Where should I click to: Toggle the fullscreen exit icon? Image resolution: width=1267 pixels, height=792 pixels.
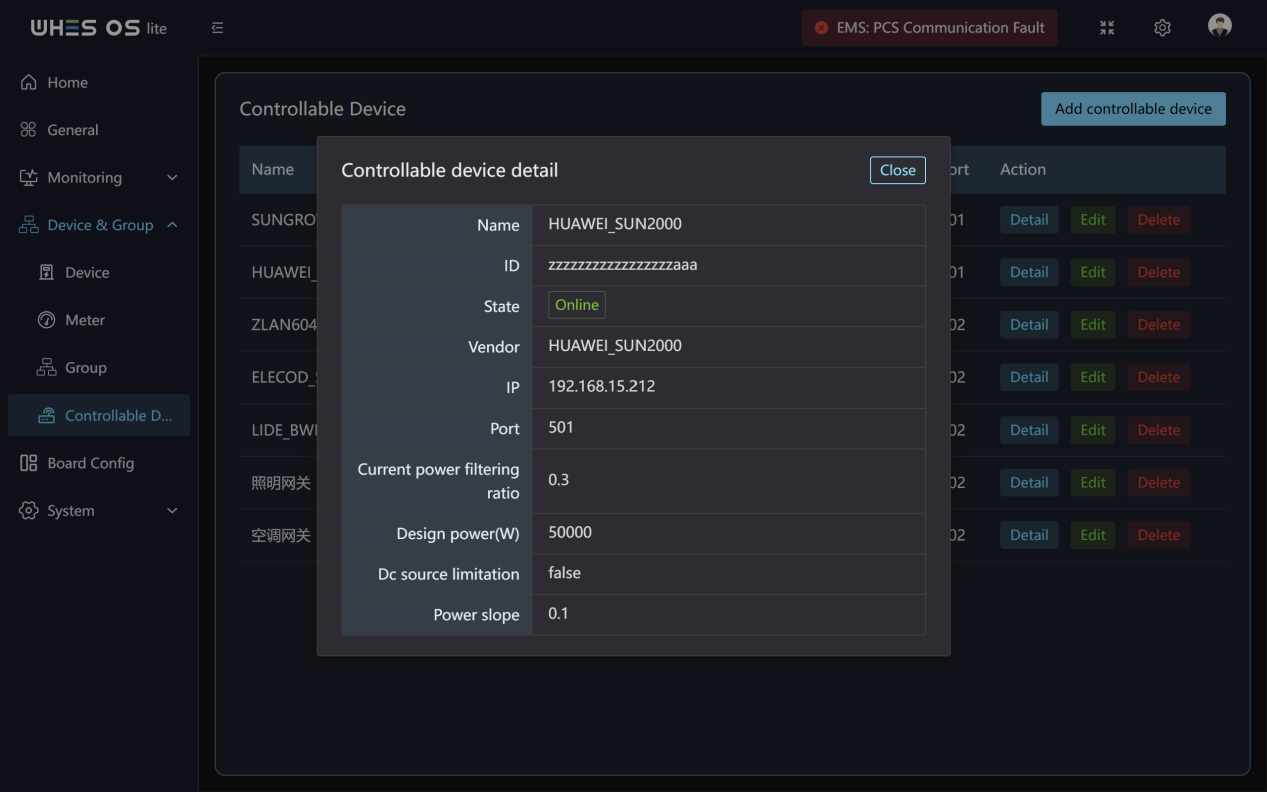coord(1107,28)
